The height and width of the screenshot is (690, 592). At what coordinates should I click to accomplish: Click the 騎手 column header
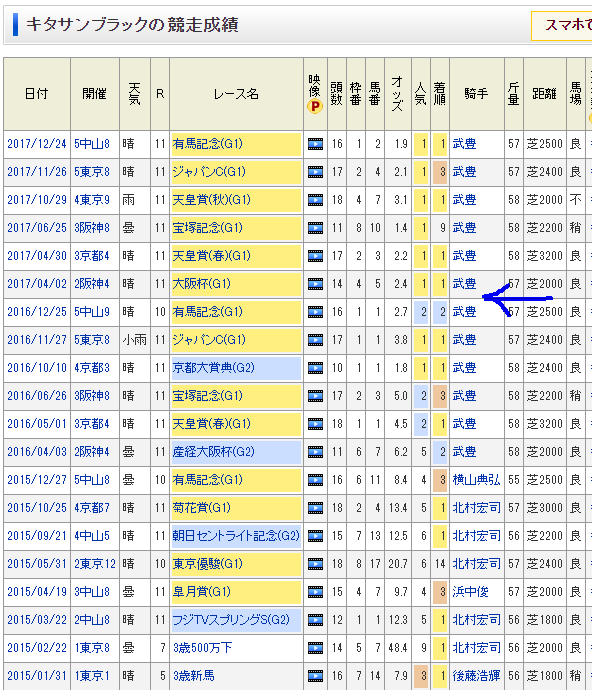(x=476, y=94)
